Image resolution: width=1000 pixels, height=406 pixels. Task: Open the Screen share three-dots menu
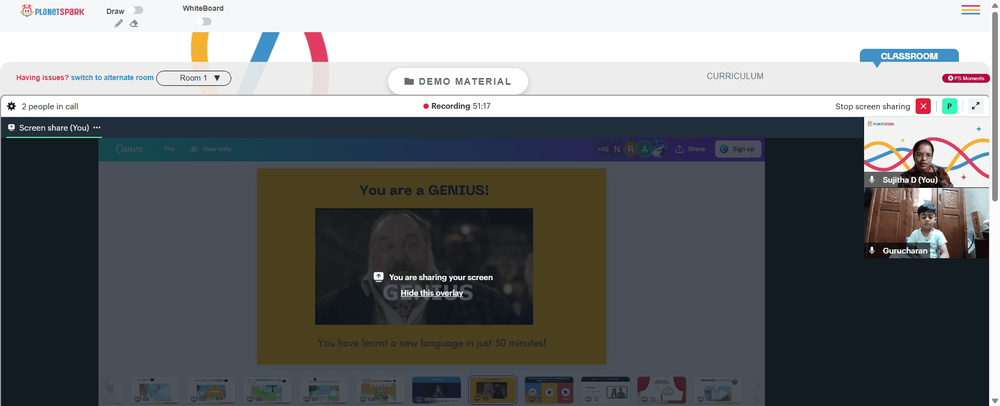(x=97, y=127)
